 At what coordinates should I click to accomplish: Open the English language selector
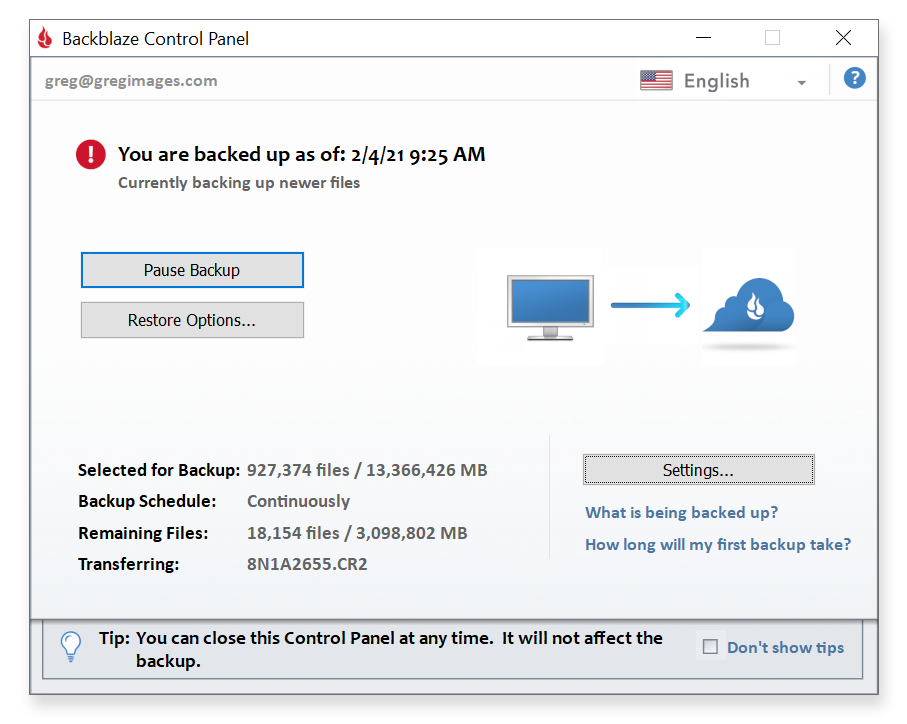pyautogui.click(x=723, y=81)
